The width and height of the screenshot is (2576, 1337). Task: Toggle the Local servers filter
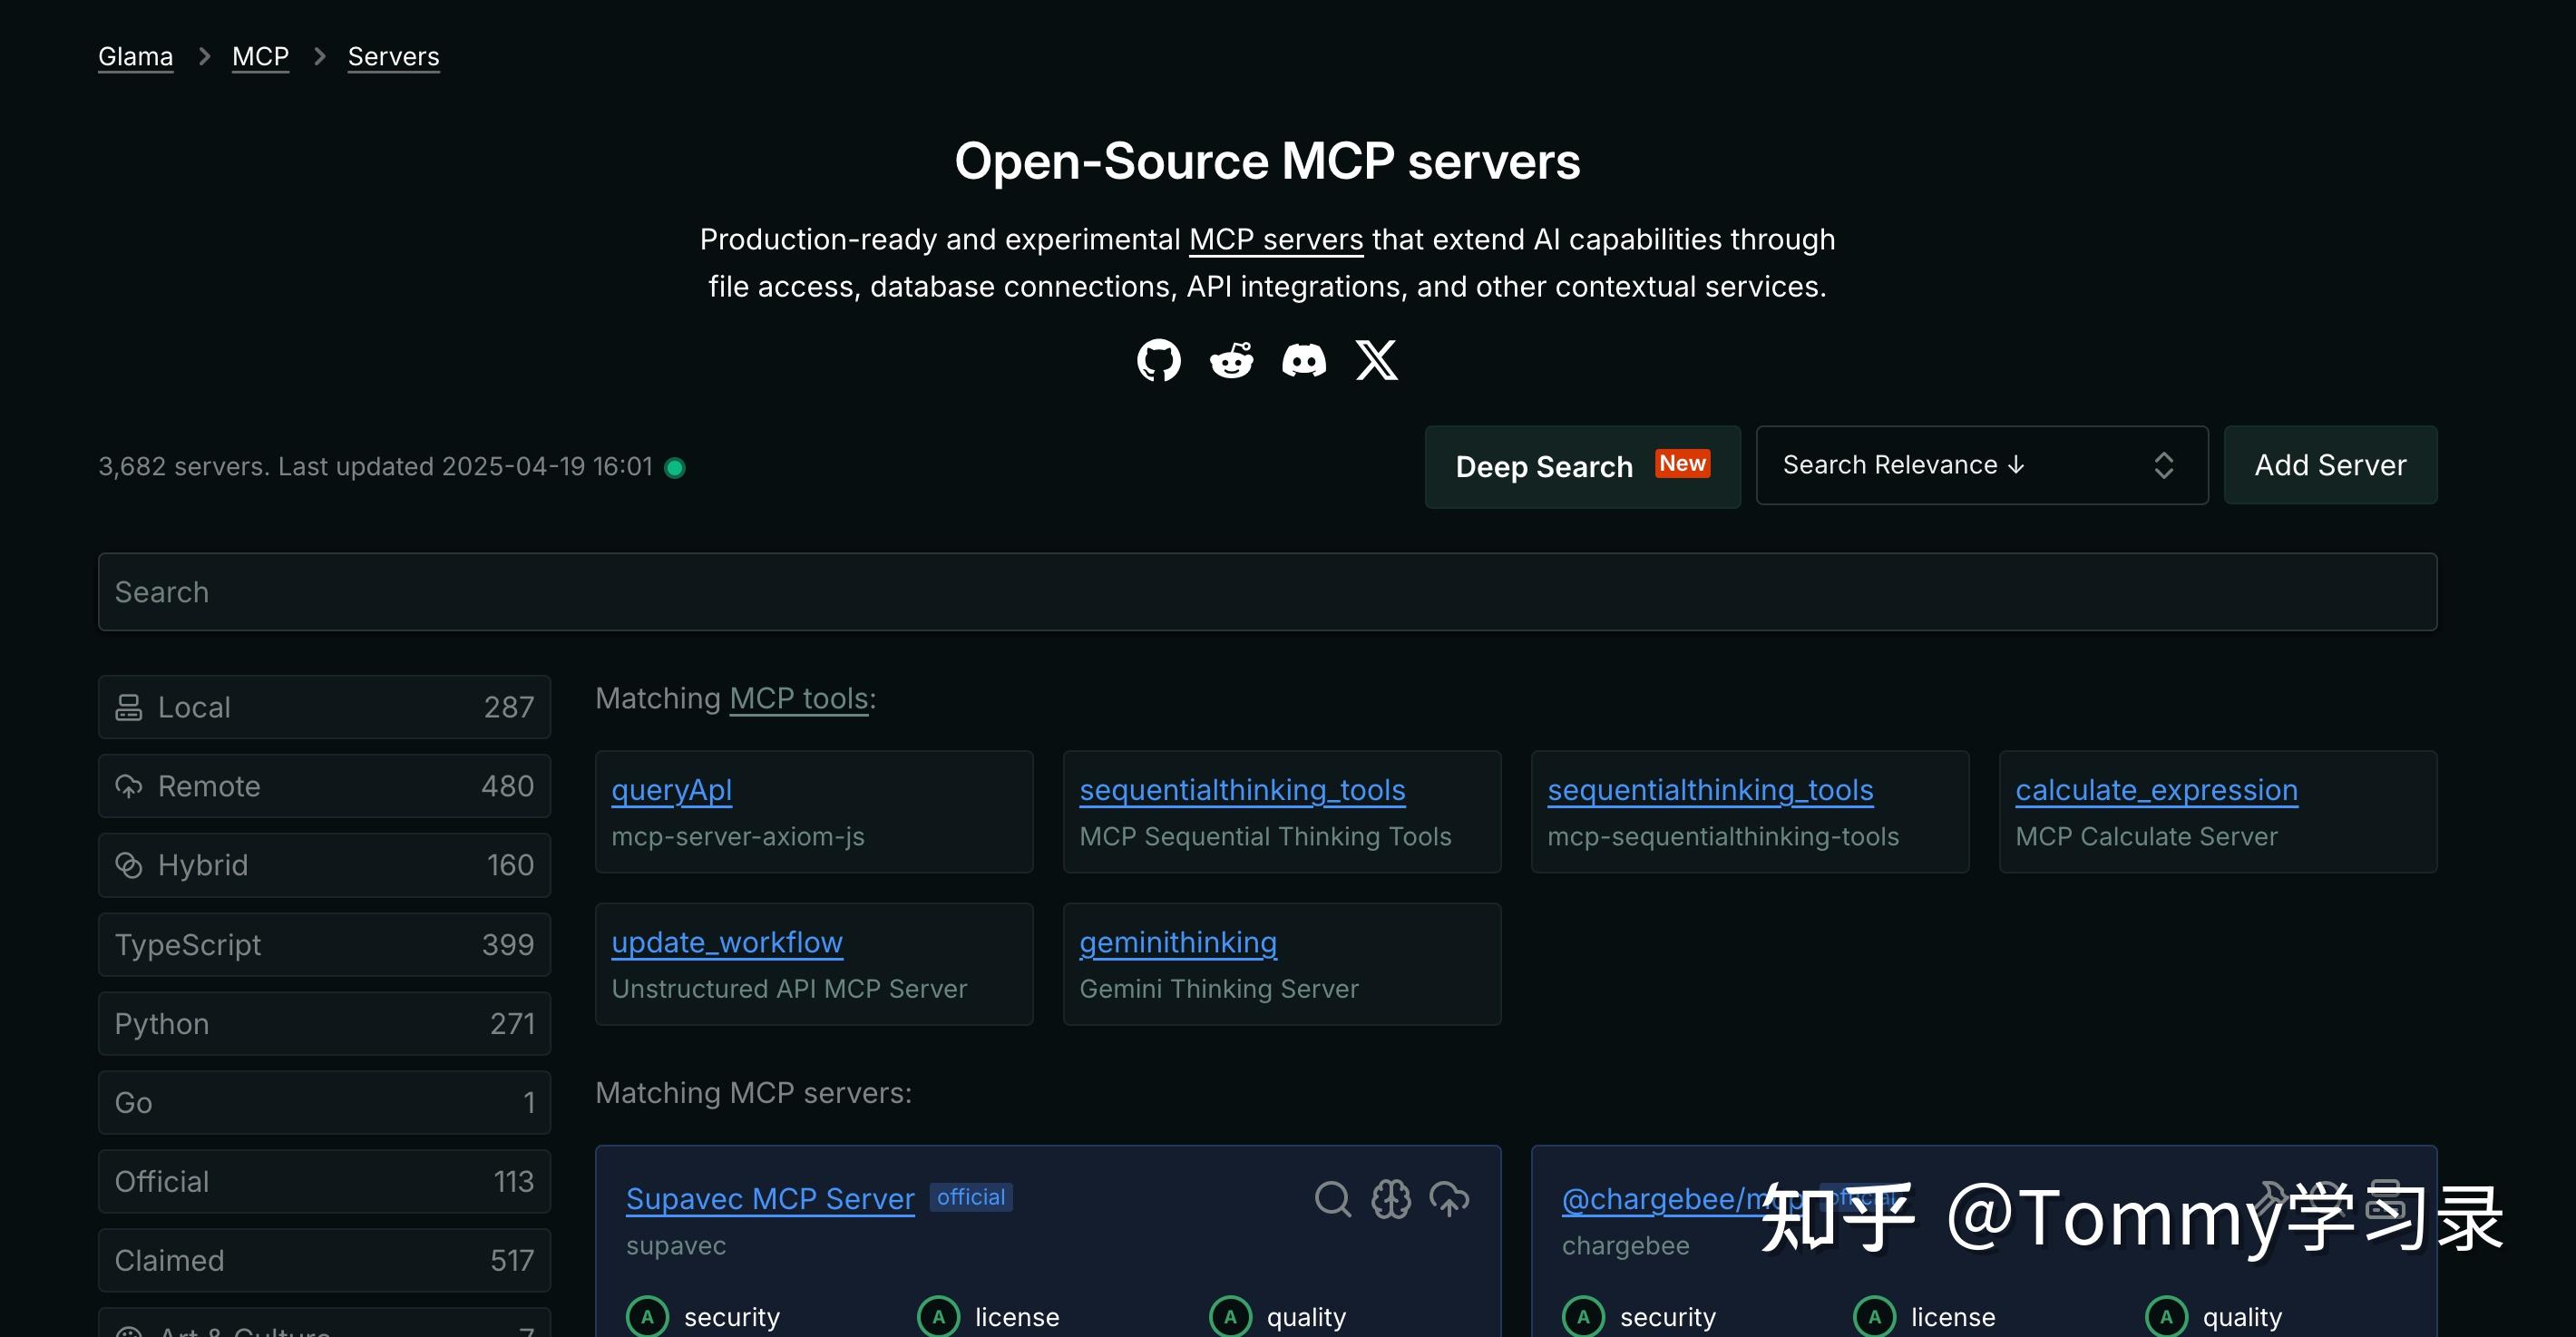324,707
